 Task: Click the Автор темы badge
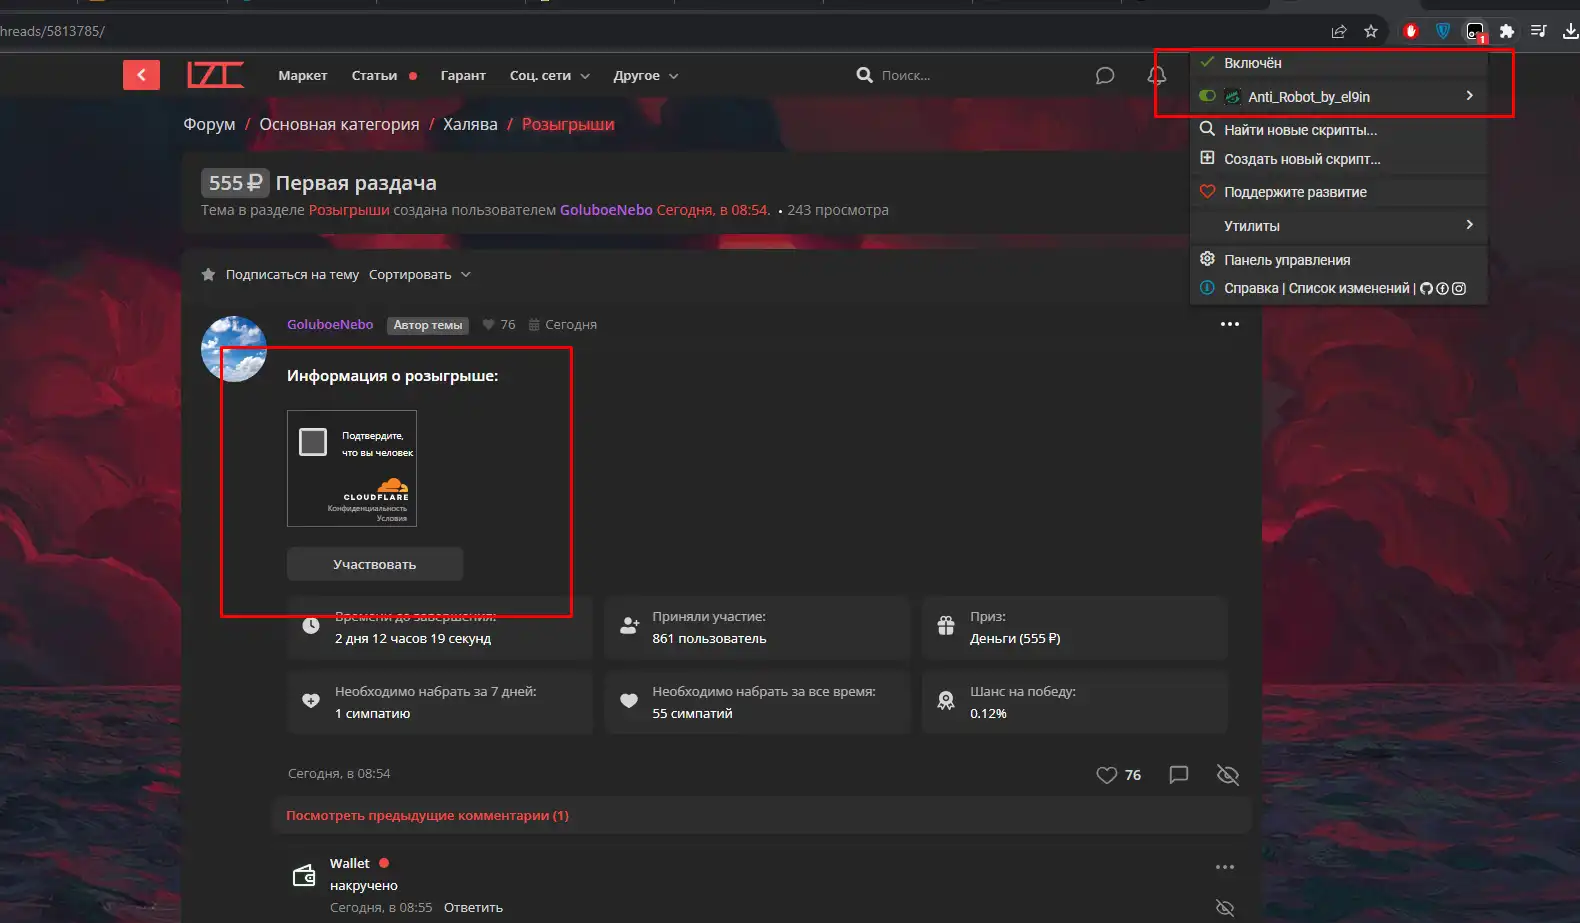pos(428,325)
